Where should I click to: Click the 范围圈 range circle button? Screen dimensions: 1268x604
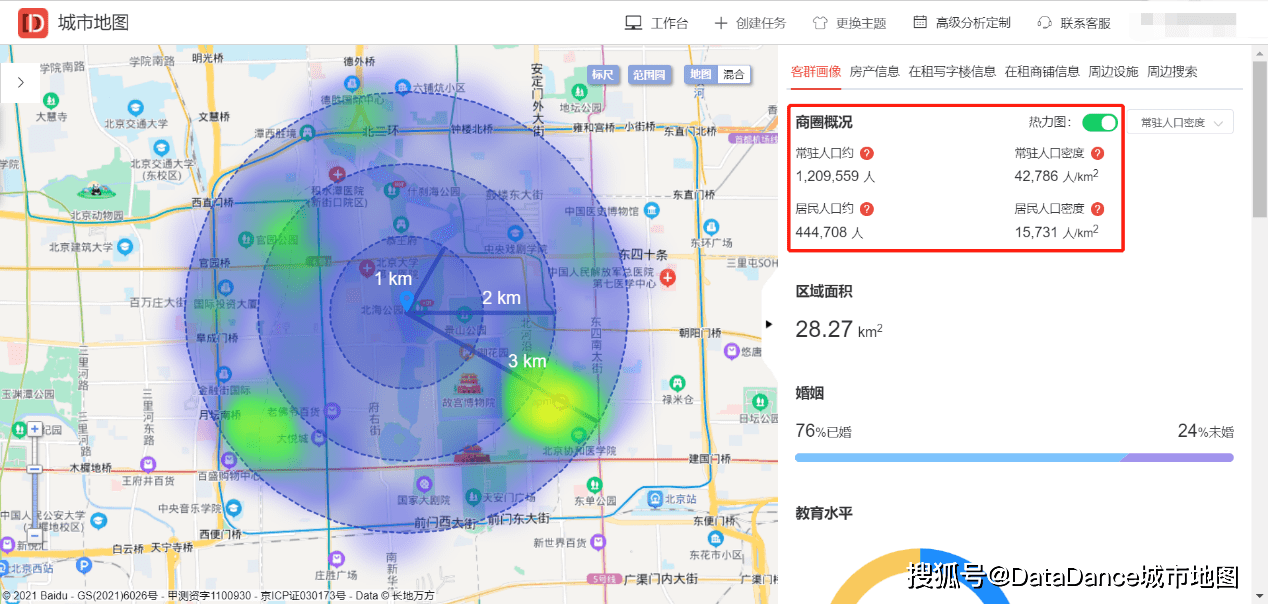click(x=649, y=74)
